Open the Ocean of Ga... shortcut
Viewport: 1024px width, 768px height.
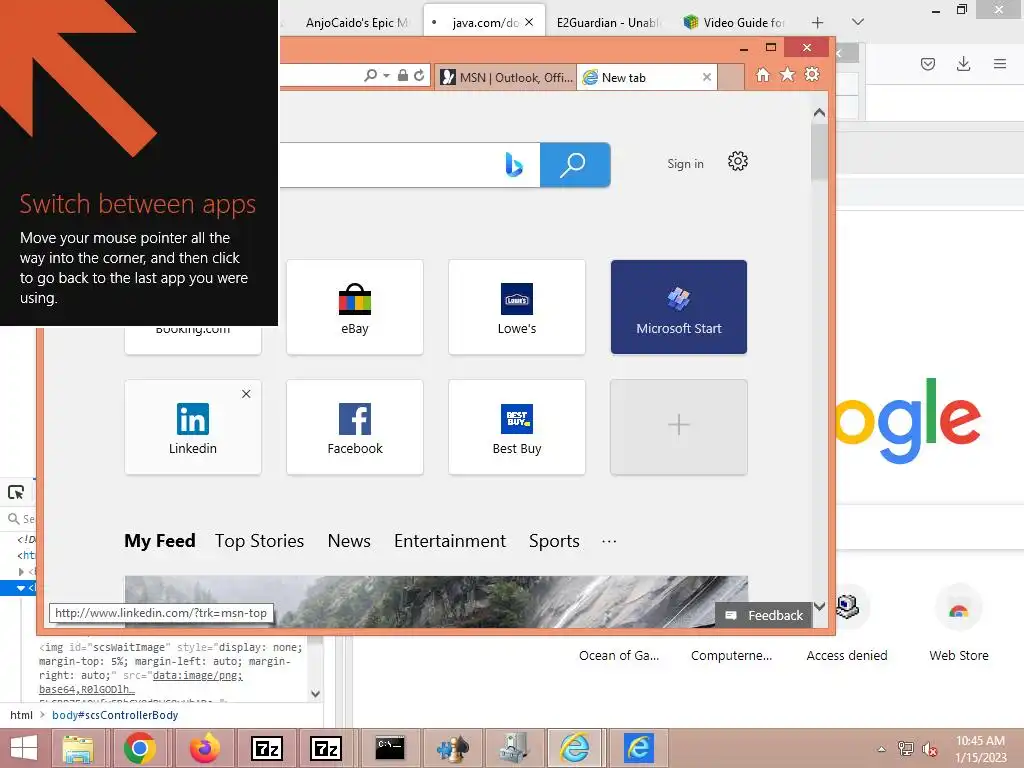pos(618,655)
